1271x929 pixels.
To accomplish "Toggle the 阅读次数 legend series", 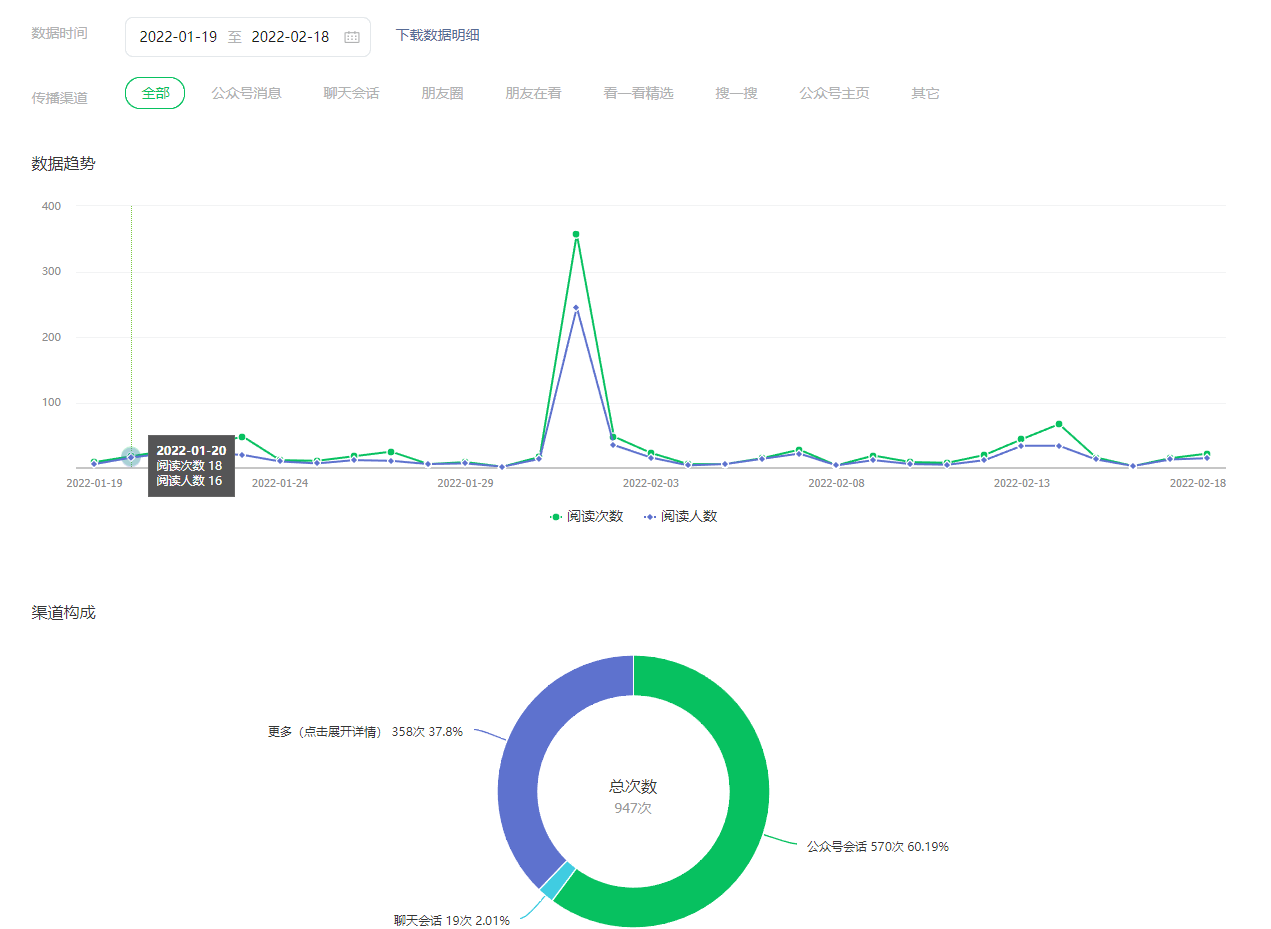I will pyautogui.click(x=586, y=516).
